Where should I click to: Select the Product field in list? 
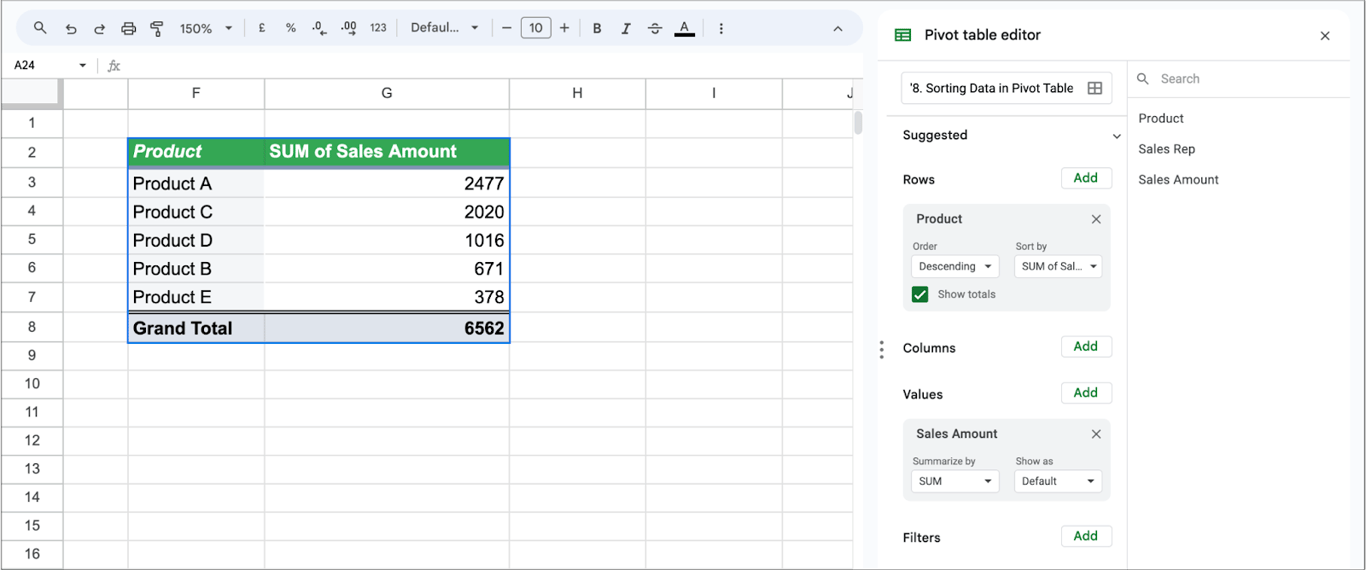point(1160,118)
